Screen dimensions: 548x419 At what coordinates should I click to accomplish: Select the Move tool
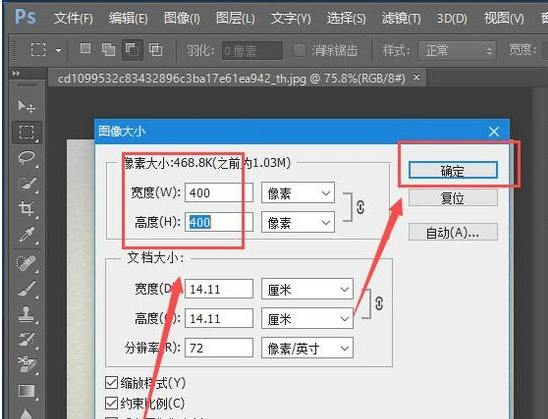point(26,106)
